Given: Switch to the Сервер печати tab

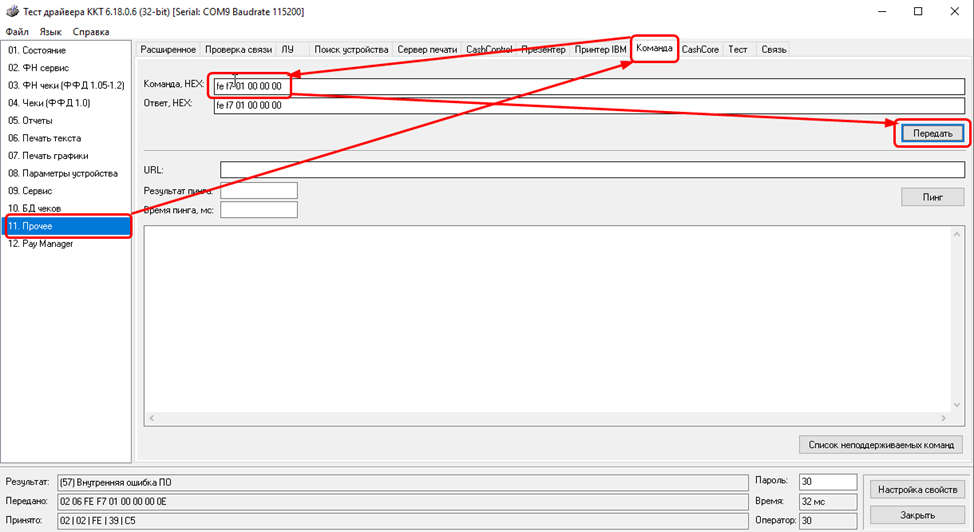Looking at the screenshot, I should coord(427,49).
